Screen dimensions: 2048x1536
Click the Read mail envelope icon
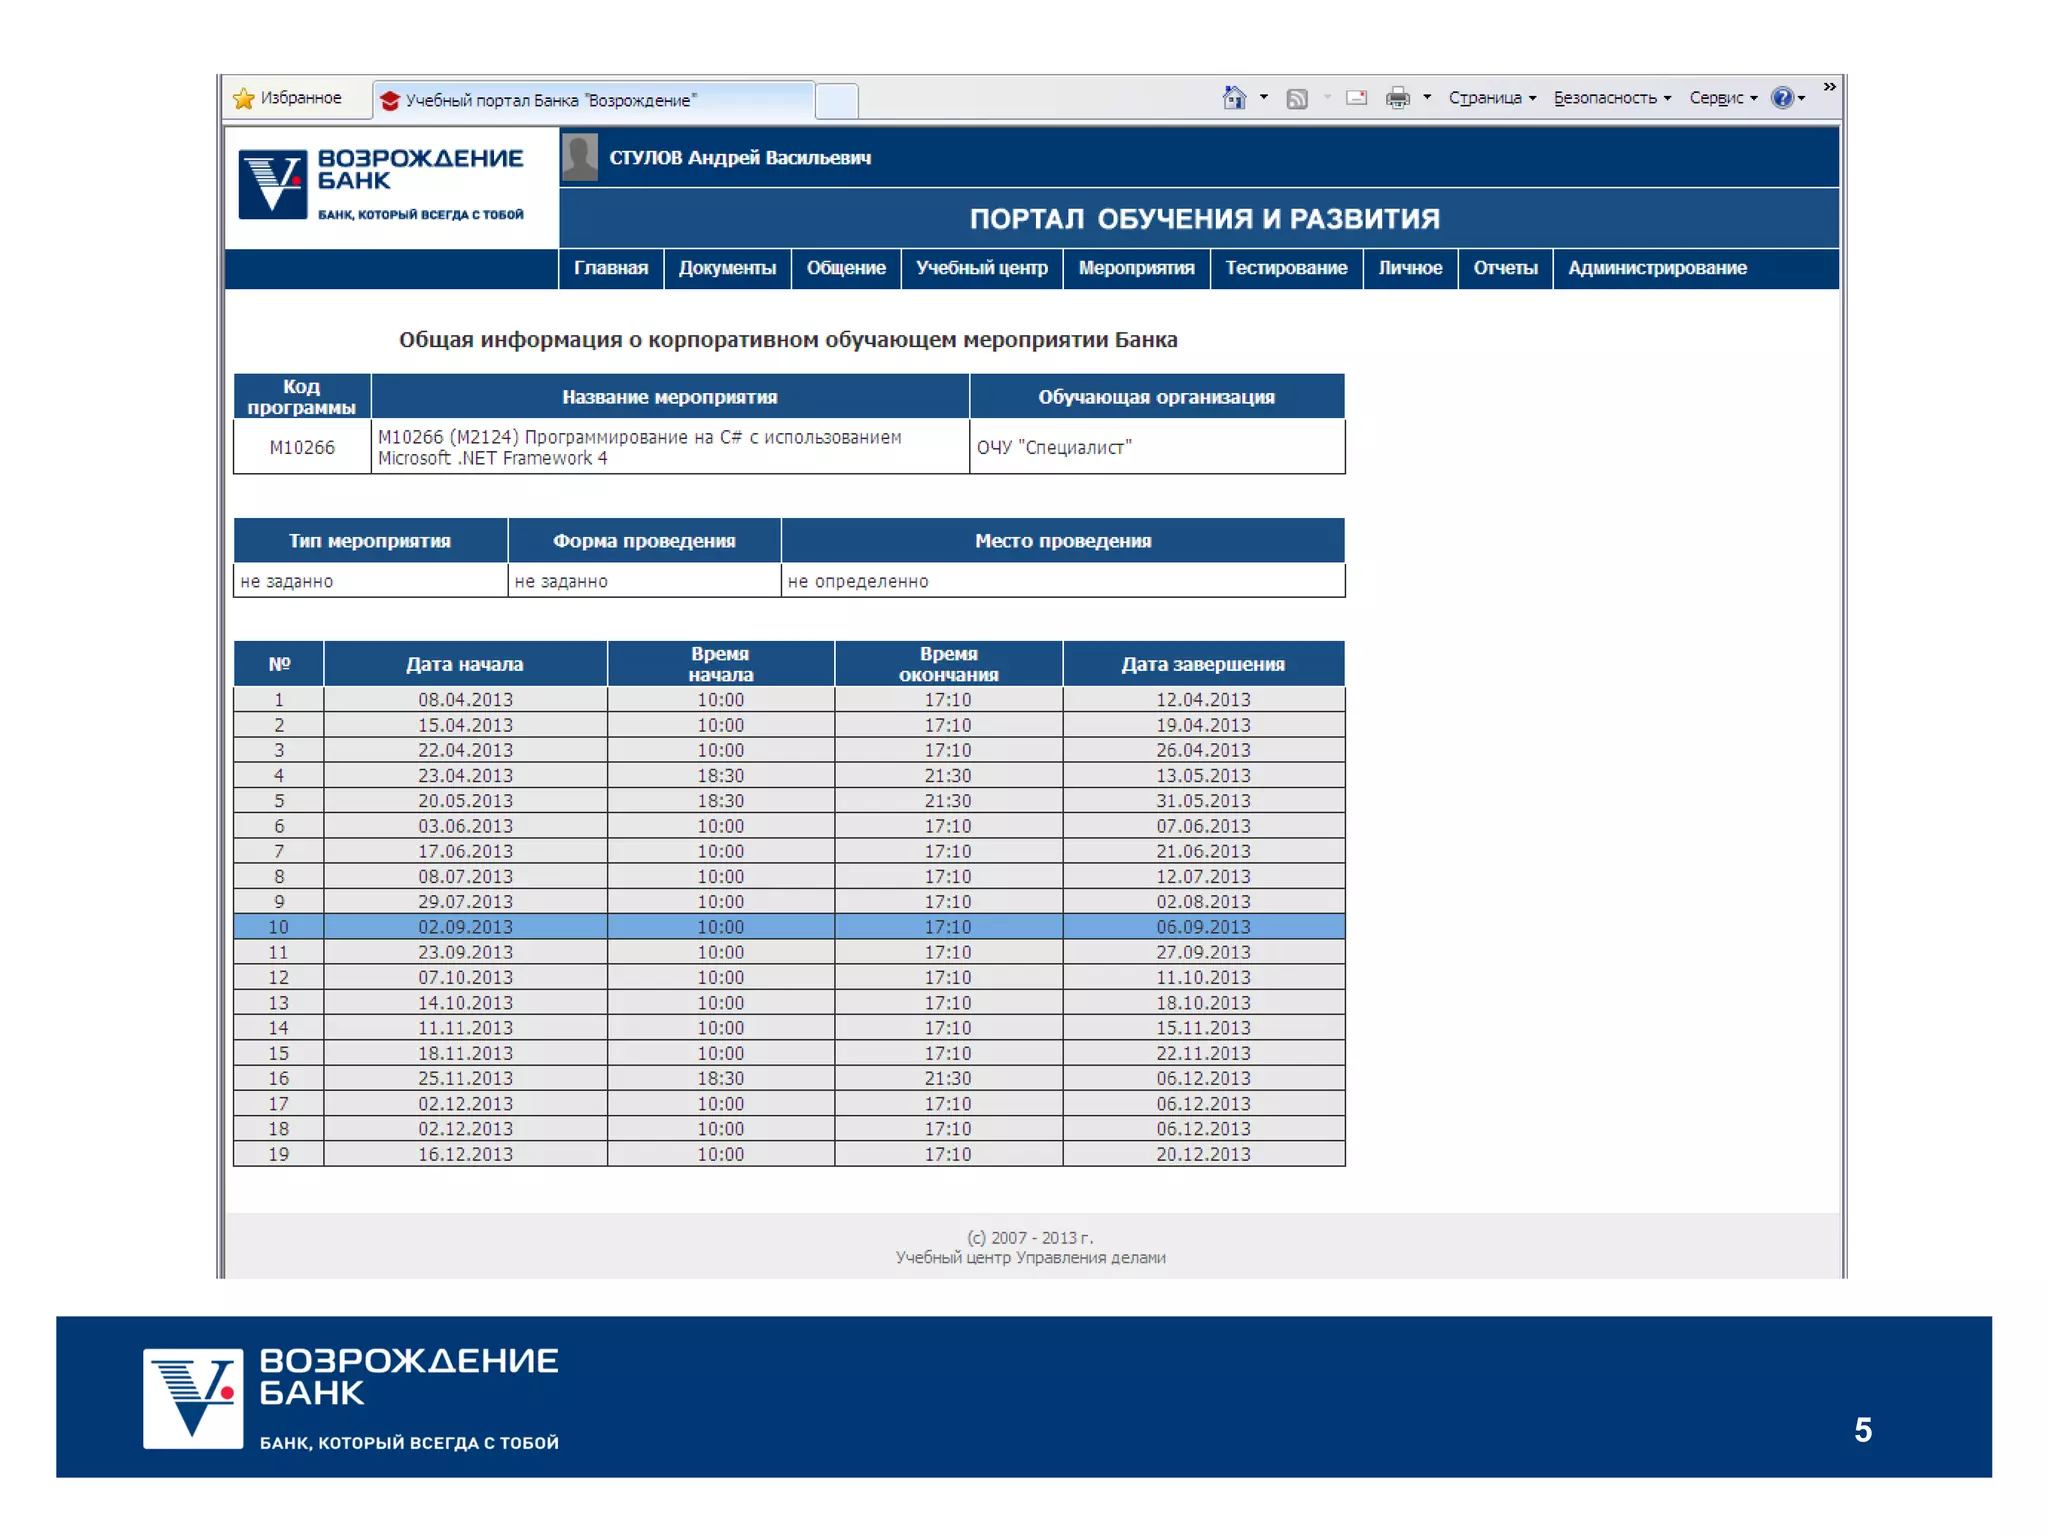[x=1356, y=98]
